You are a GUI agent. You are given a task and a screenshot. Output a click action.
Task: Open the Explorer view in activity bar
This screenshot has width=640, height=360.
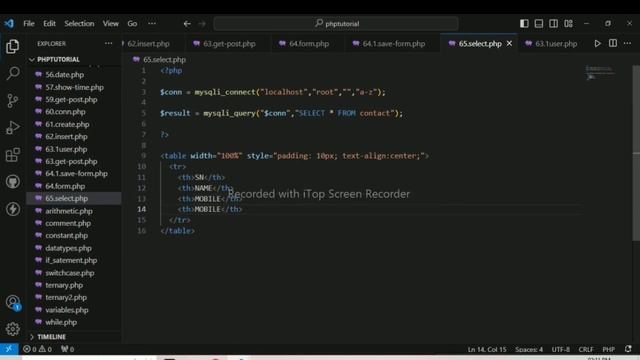13,46
